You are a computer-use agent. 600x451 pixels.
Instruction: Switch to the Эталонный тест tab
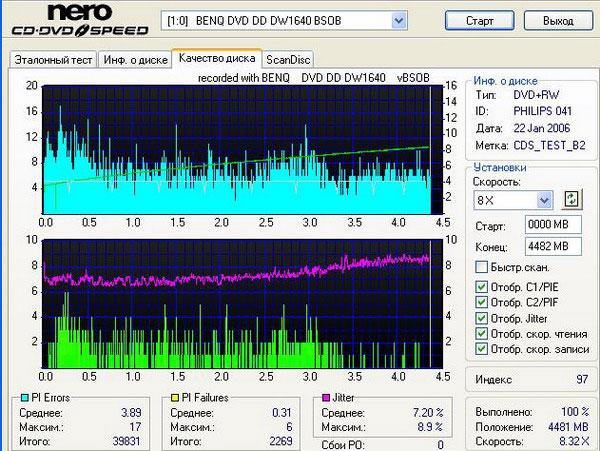pos(53,60)
